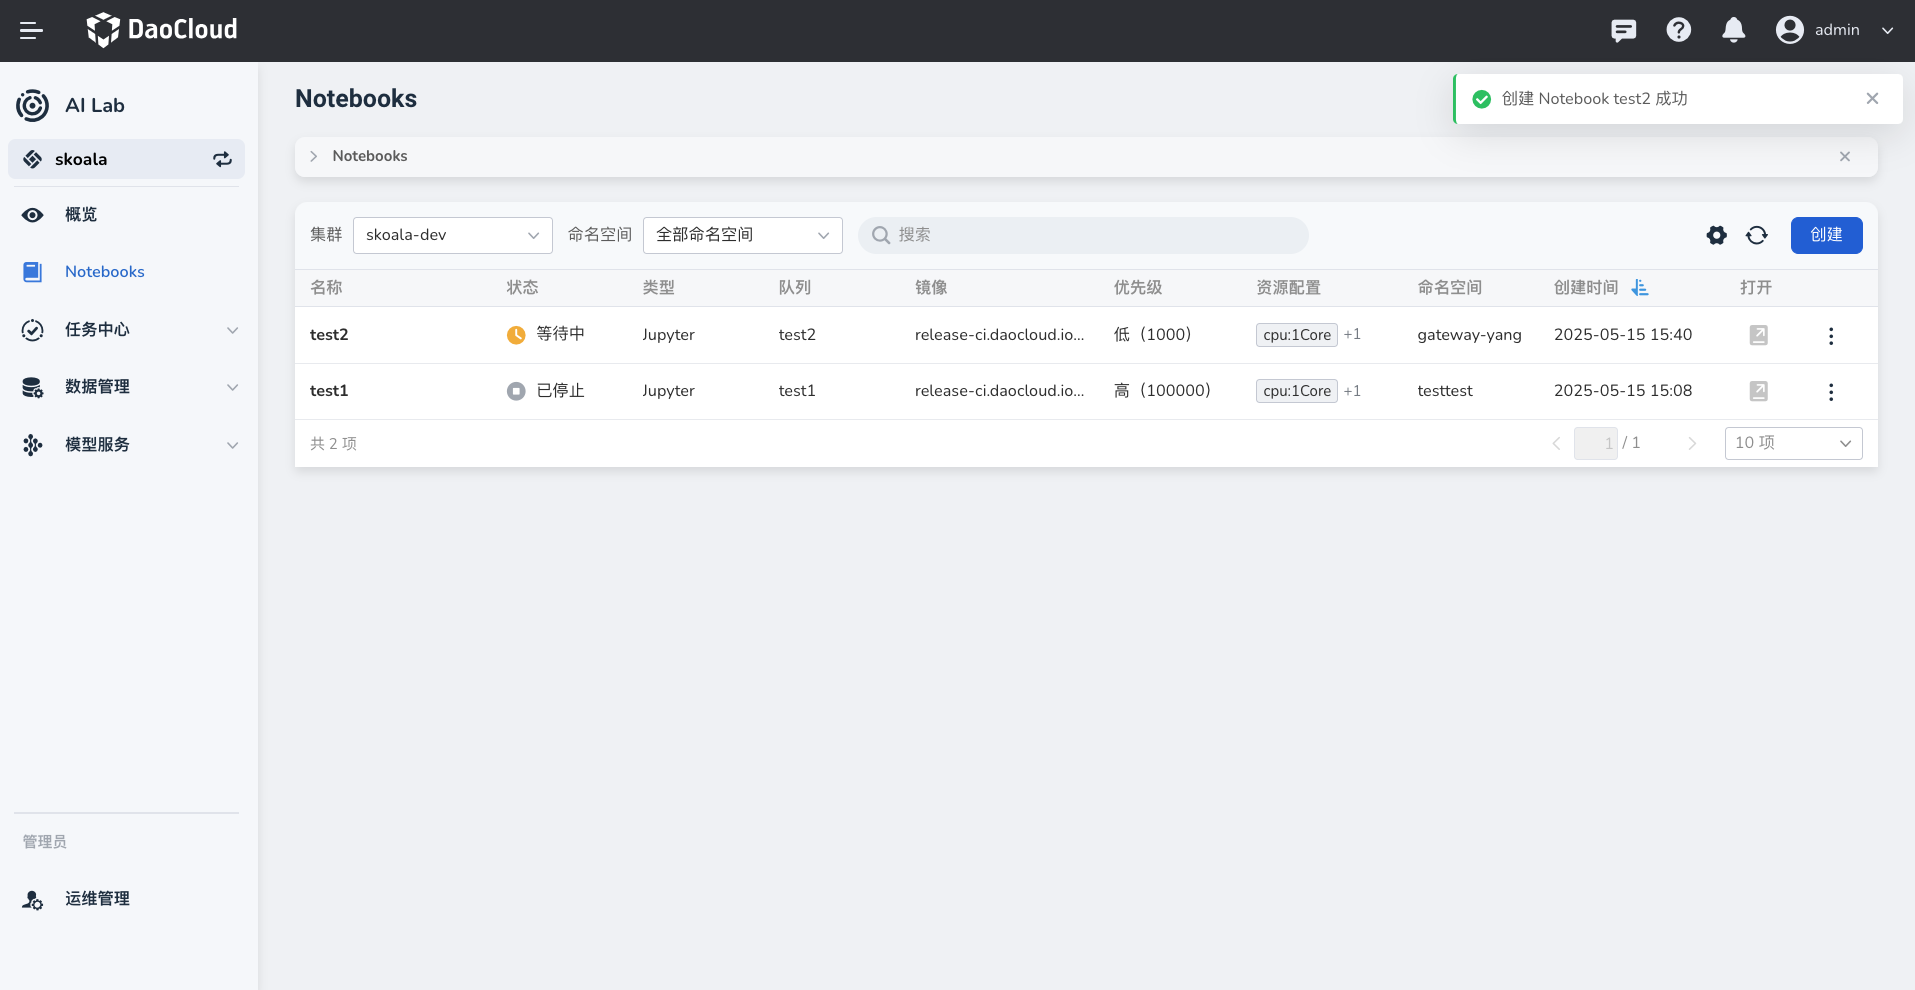Screen dimensions: 1915x990
Task: Open the notifications bell
Action: click(1733, 30)
